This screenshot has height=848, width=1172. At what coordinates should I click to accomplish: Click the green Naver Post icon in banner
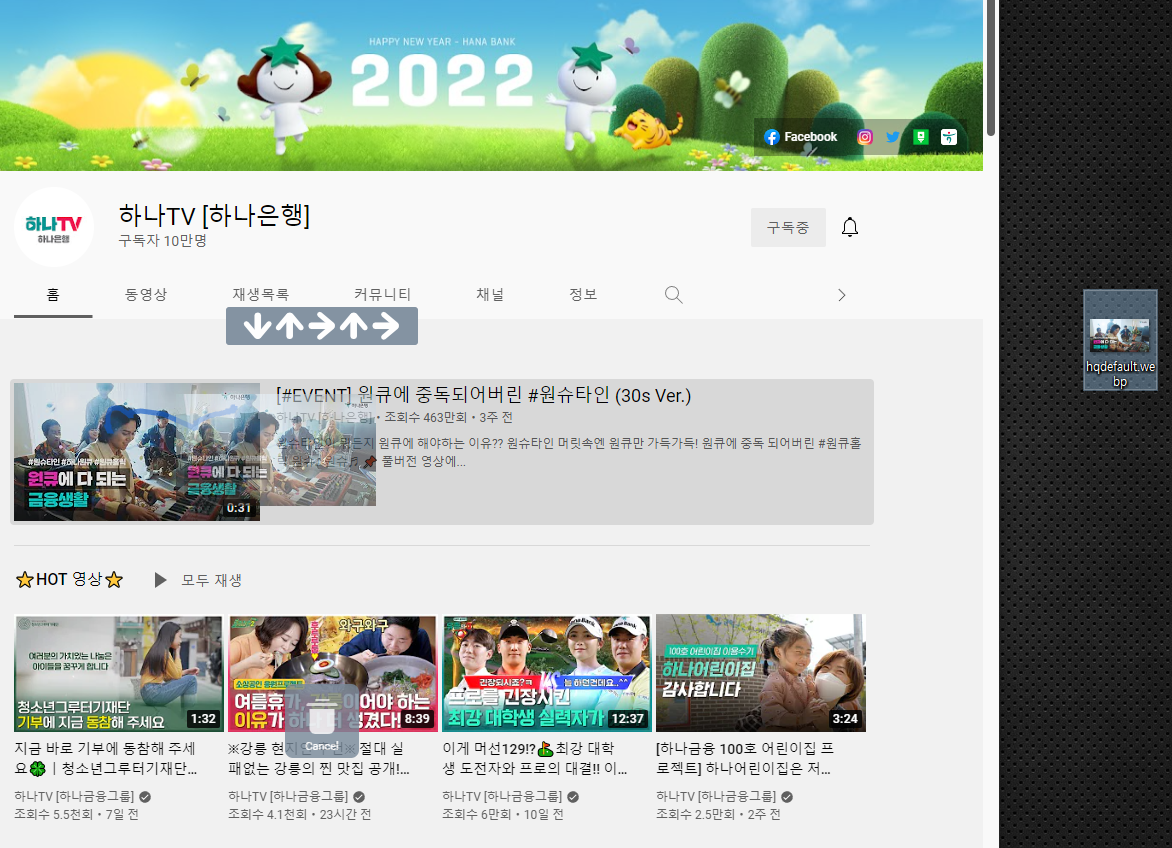point(921,137)
